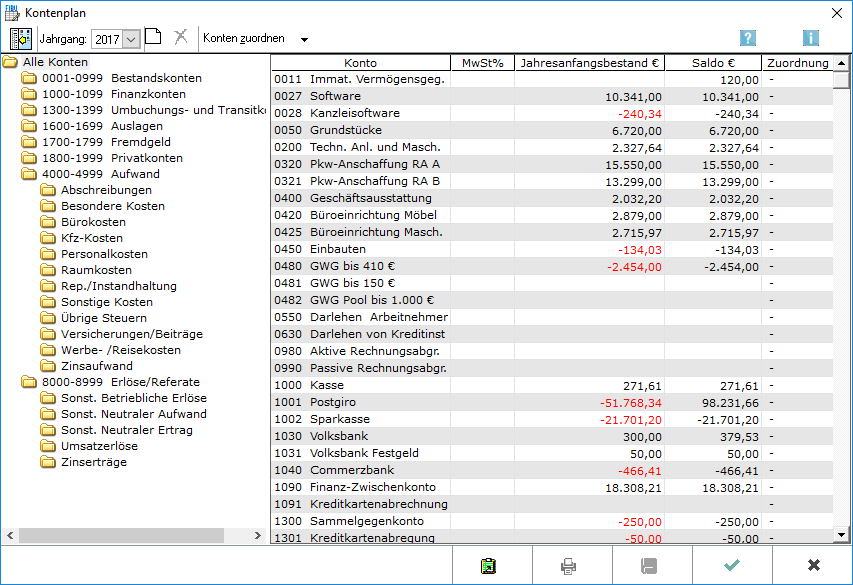Save using the floppy disk icon
The height and width of the screenshot is (585, 853).
point(648,566)
